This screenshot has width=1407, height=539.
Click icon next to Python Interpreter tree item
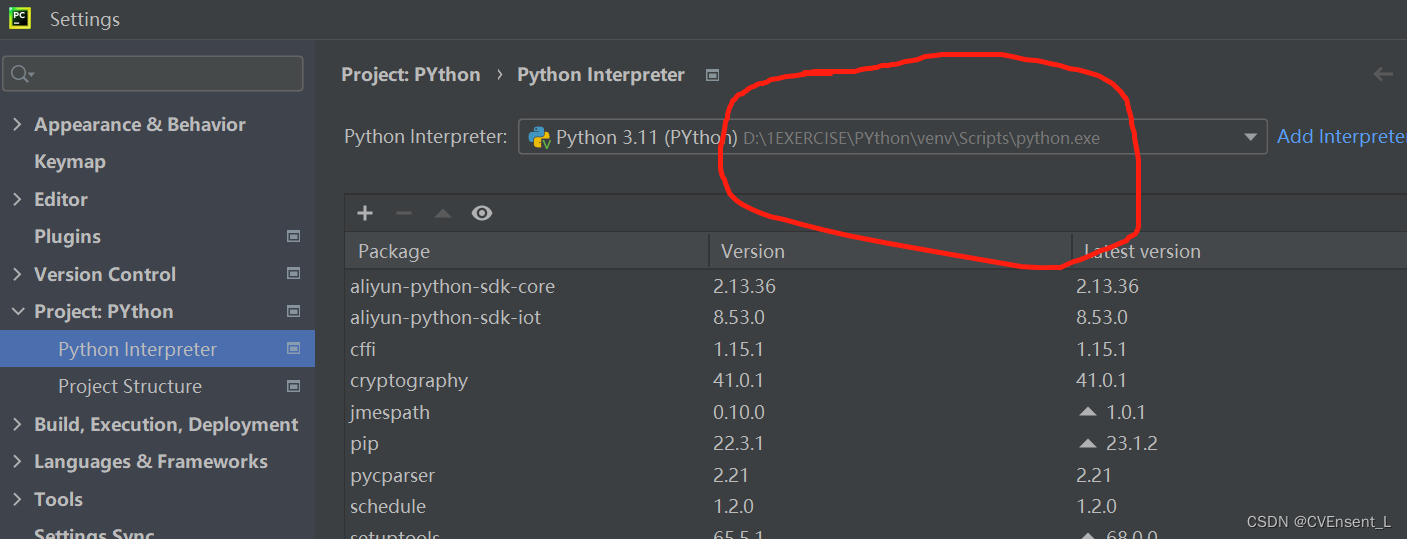[294, 349]
